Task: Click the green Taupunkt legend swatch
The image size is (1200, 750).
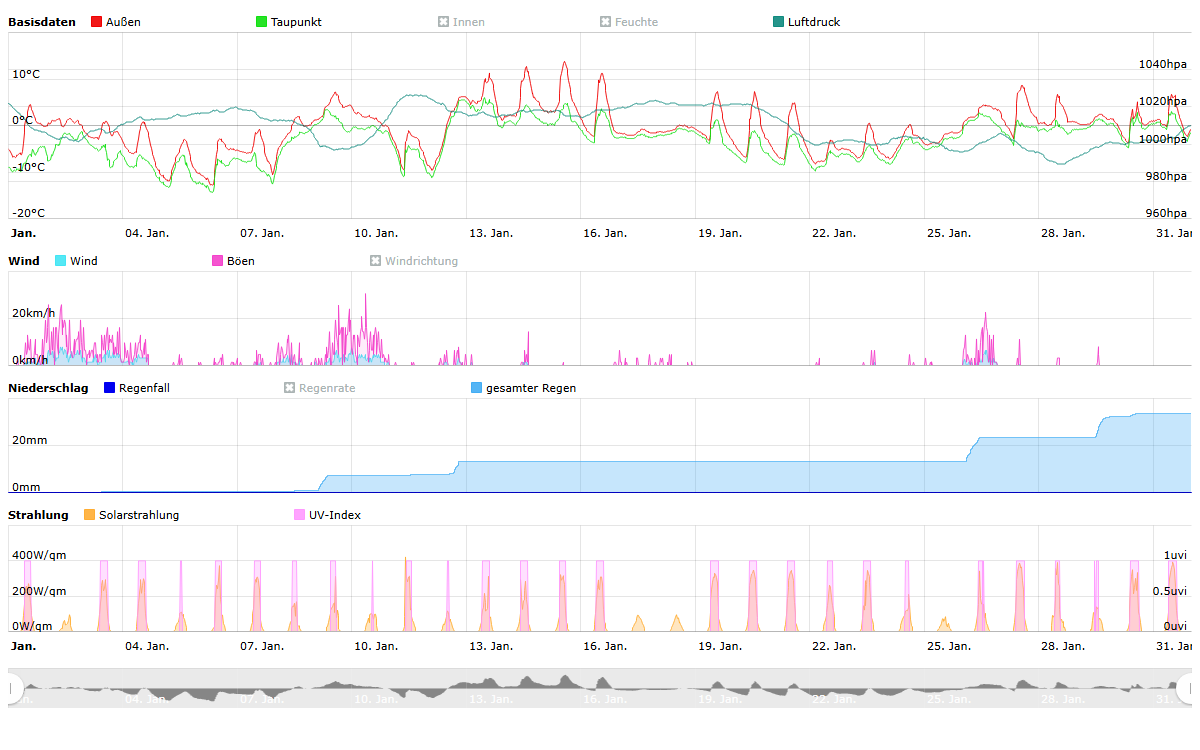Action: coord(262,22)
